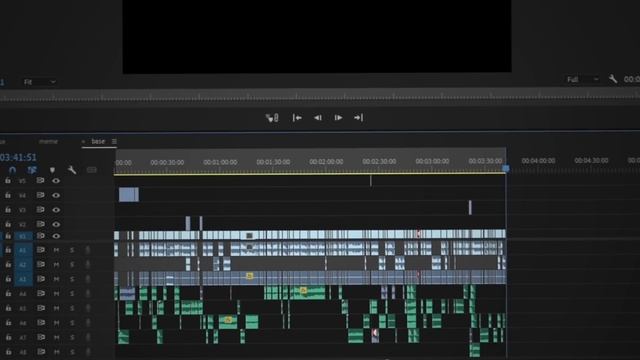Solo audio track A7
Image resolution: width=640 pixels, height=360 pixels.
(72, 337)
